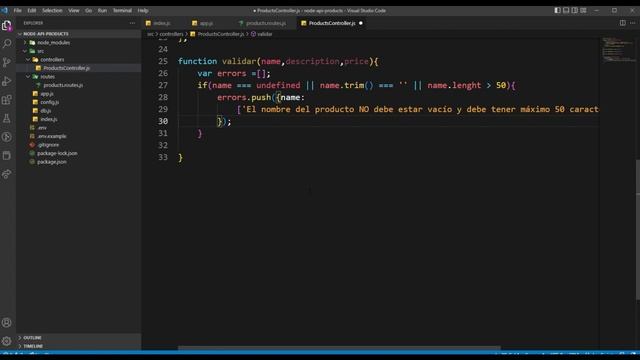Viewport: 640px width, 360px height.
Task: Select the ProductsController.js editor tab
Action: click(x=331, y=23)
